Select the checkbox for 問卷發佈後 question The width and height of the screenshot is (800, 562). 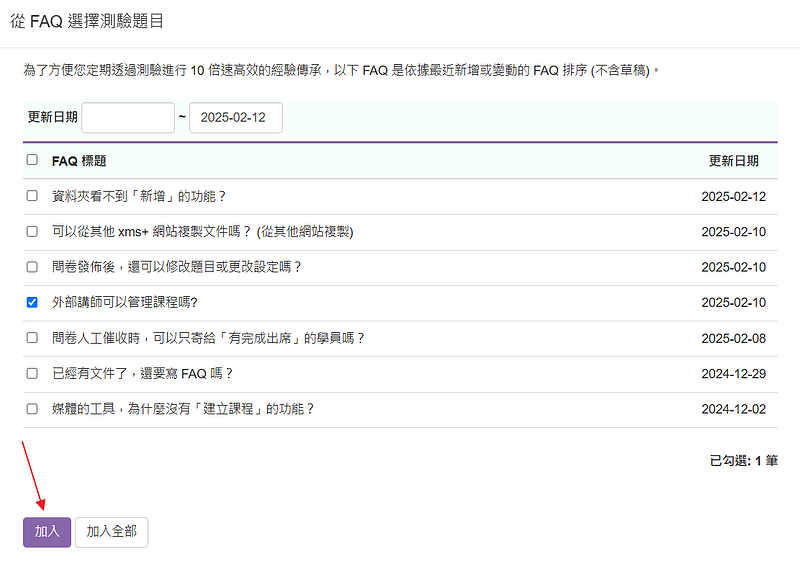click(32, 267)
